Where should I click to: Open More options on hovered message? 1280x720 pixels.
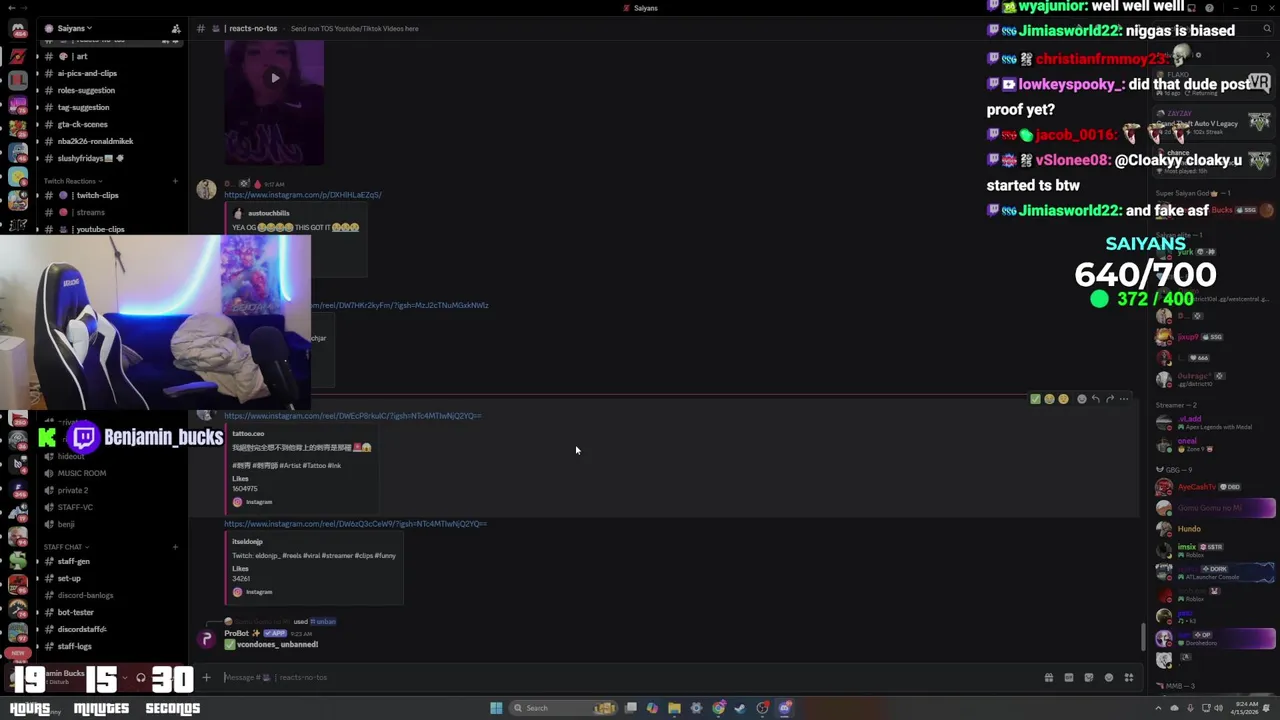(x=1124, y=399)
